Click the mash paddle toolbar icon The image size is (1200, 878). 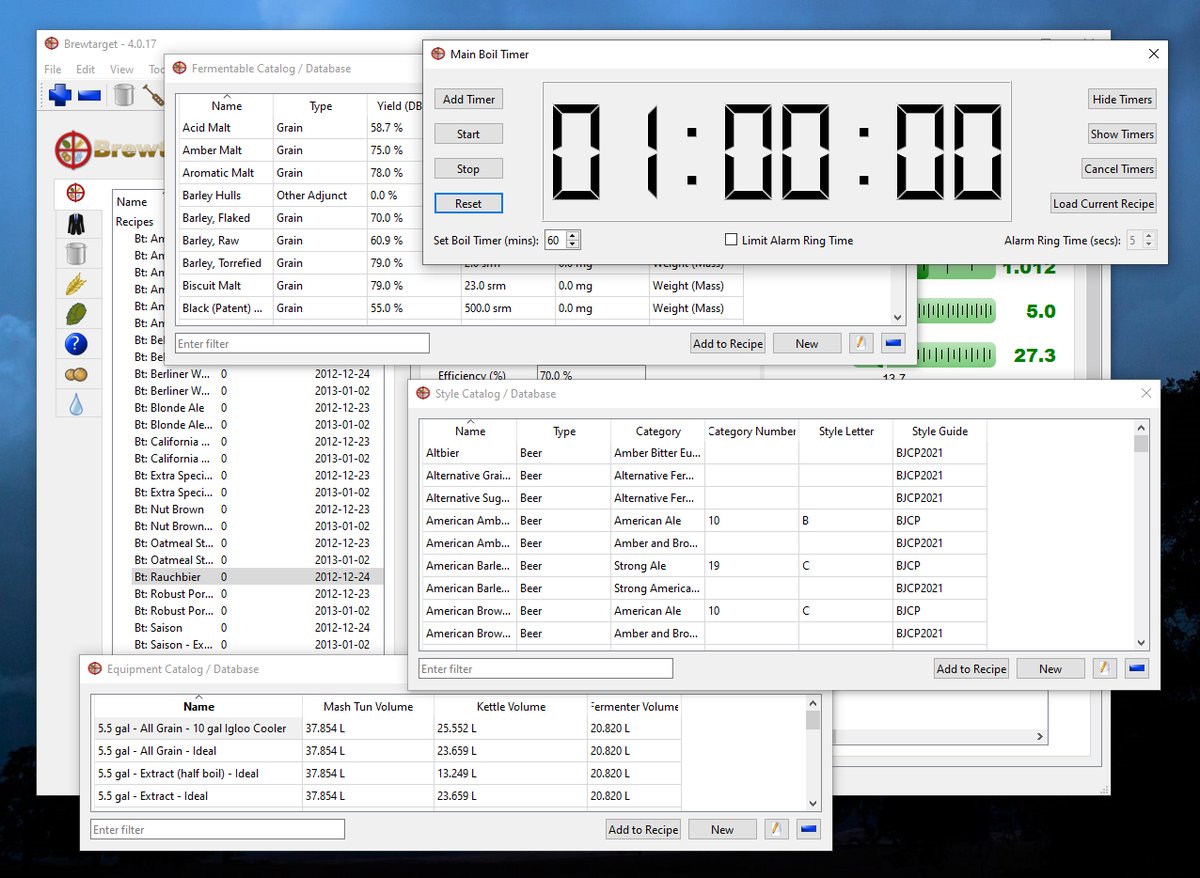pos(154,95)
